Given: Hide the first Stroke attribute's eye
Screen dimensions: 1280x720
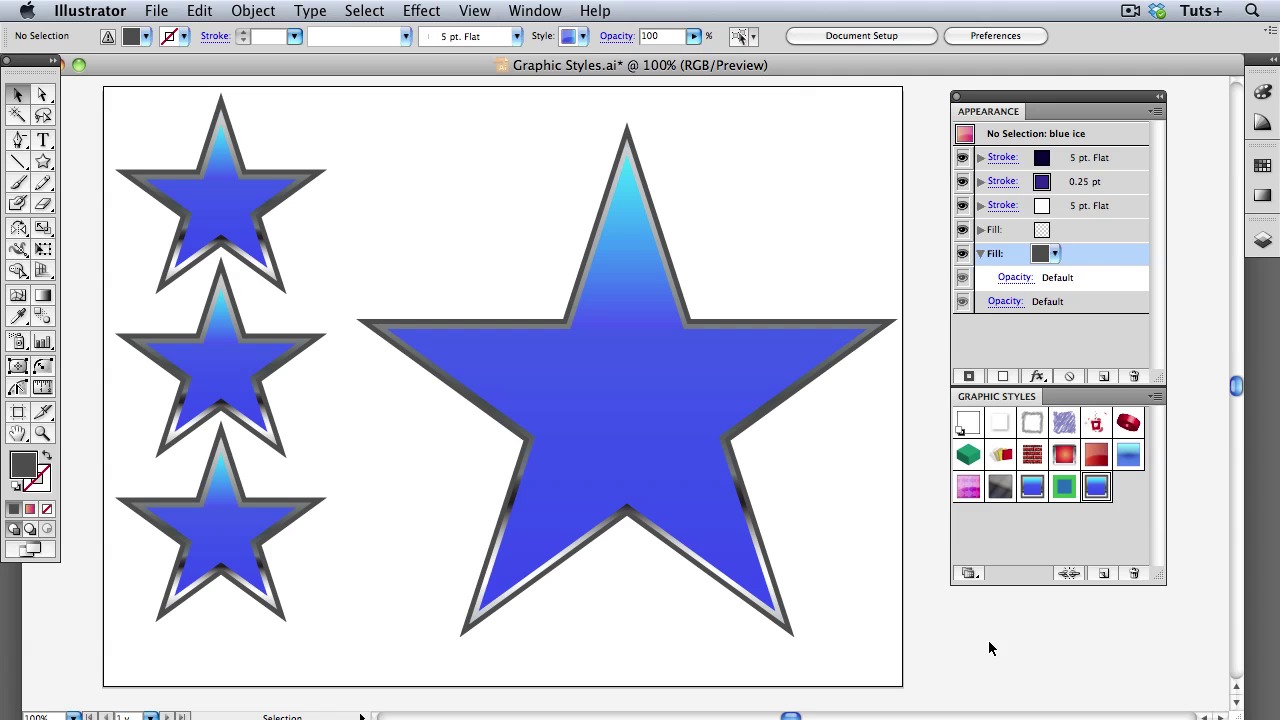Looking at the screenshot, I should tap(962, 157).
